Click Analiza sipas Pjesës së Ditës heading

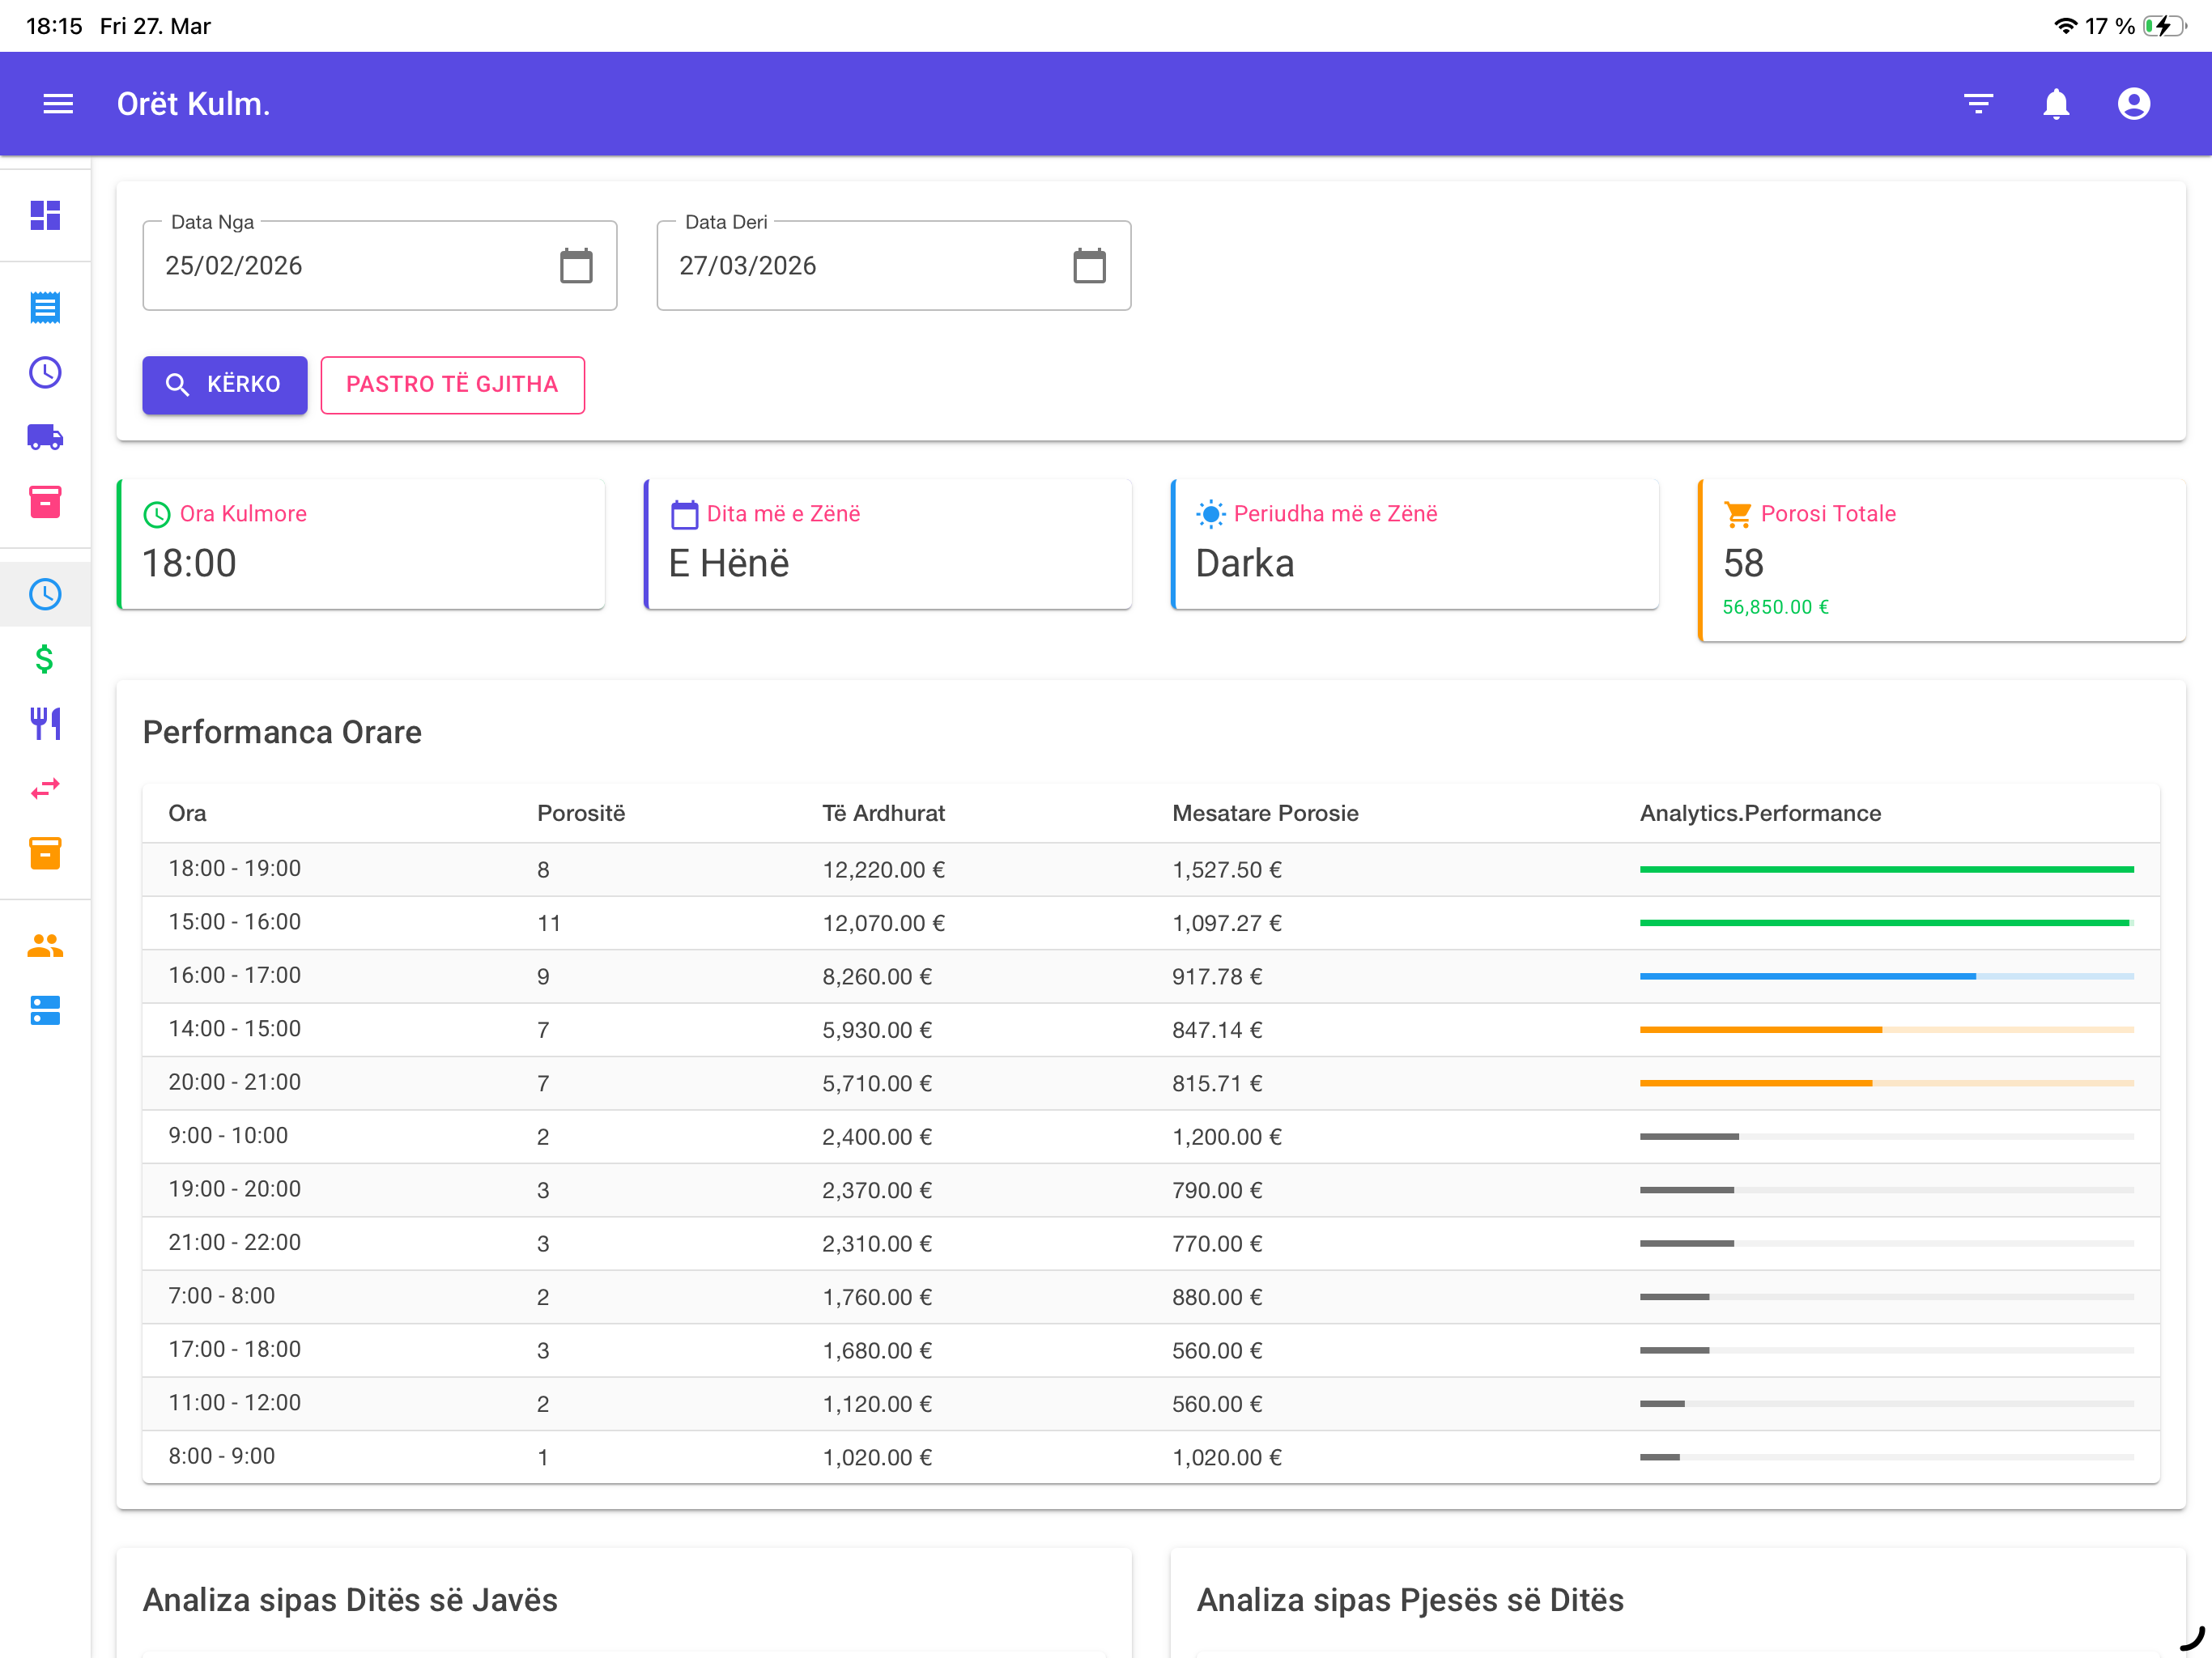click(1410, 1600)
